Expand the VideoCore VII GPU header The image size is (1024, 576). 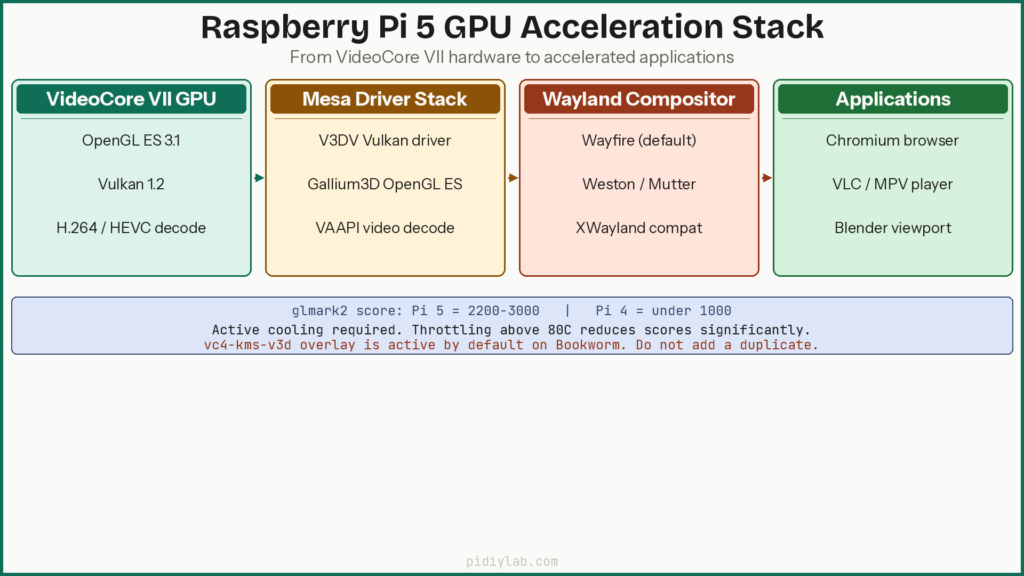131,99
